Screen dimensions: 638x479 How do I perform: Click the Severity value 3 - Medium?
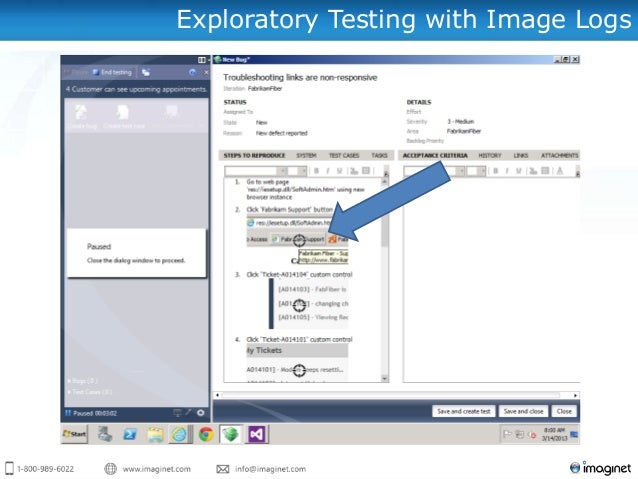[461, 121]
